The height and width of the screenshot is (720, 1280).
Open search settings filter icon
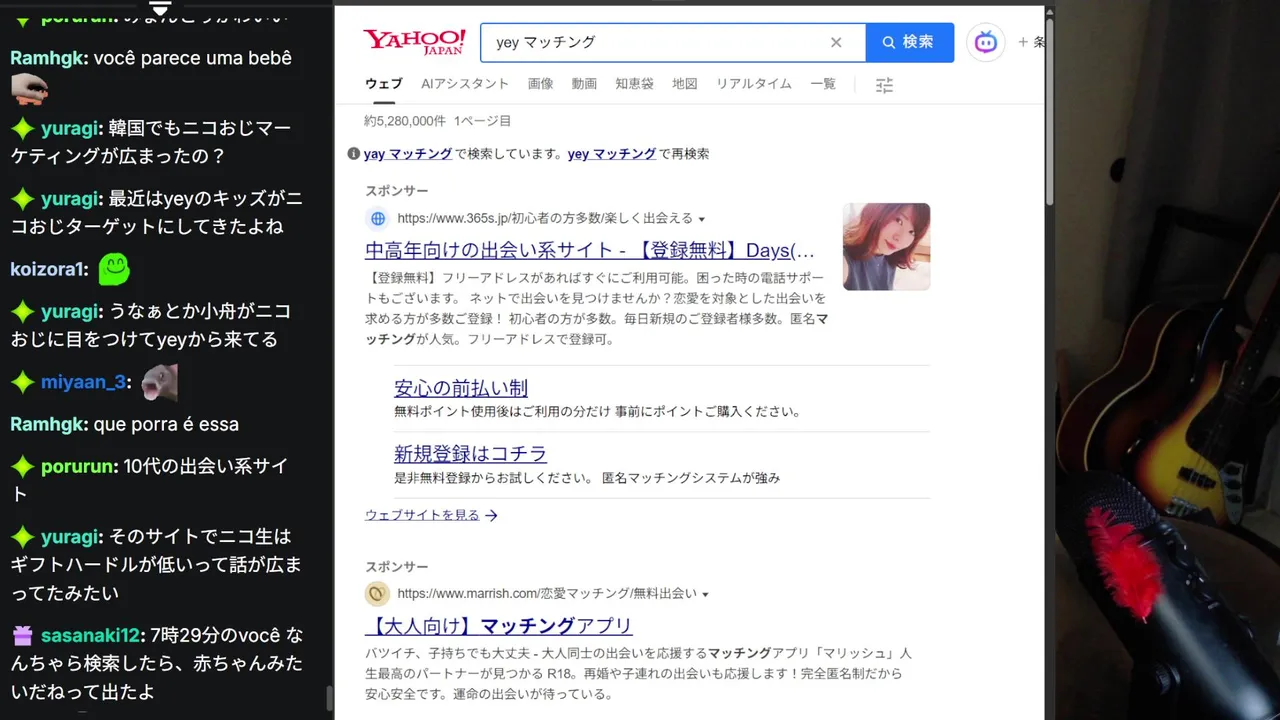pyautogui.click(x=884, y=85)
